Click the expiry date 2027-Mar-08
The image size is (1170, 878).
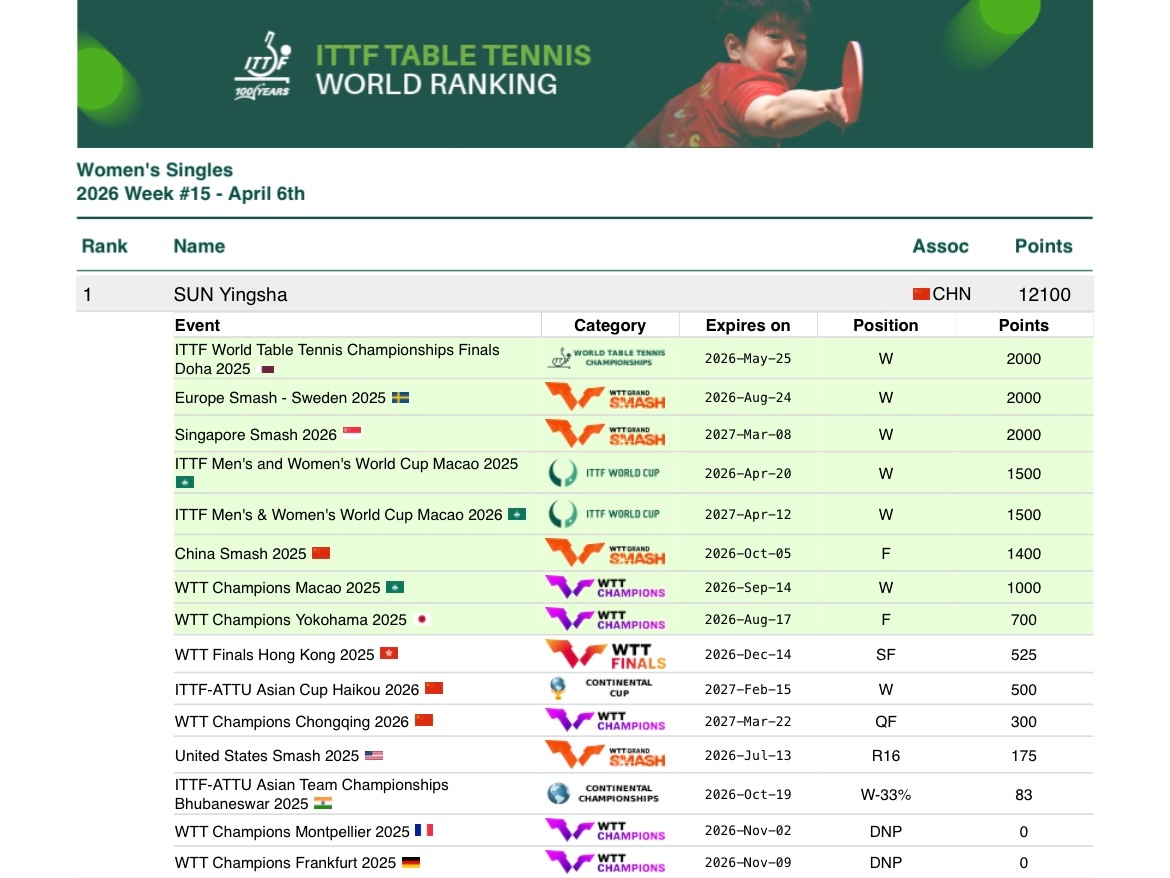[748, 434]
